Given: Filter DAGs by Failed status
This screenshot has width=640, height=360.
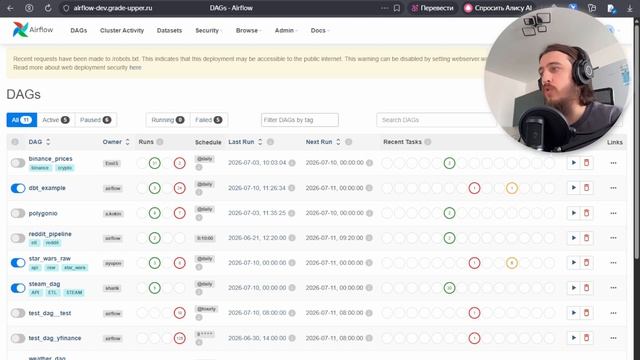Looking at the screenshot, I should 209,120.
